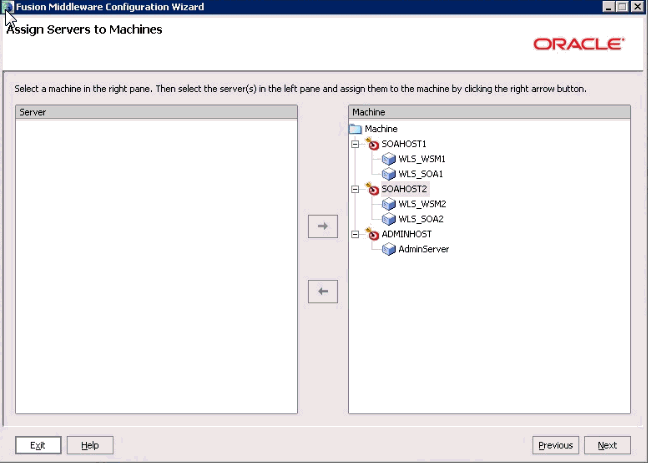Proceed with the Next button
This screenshot has width=648, height=463.
point(607,445)
